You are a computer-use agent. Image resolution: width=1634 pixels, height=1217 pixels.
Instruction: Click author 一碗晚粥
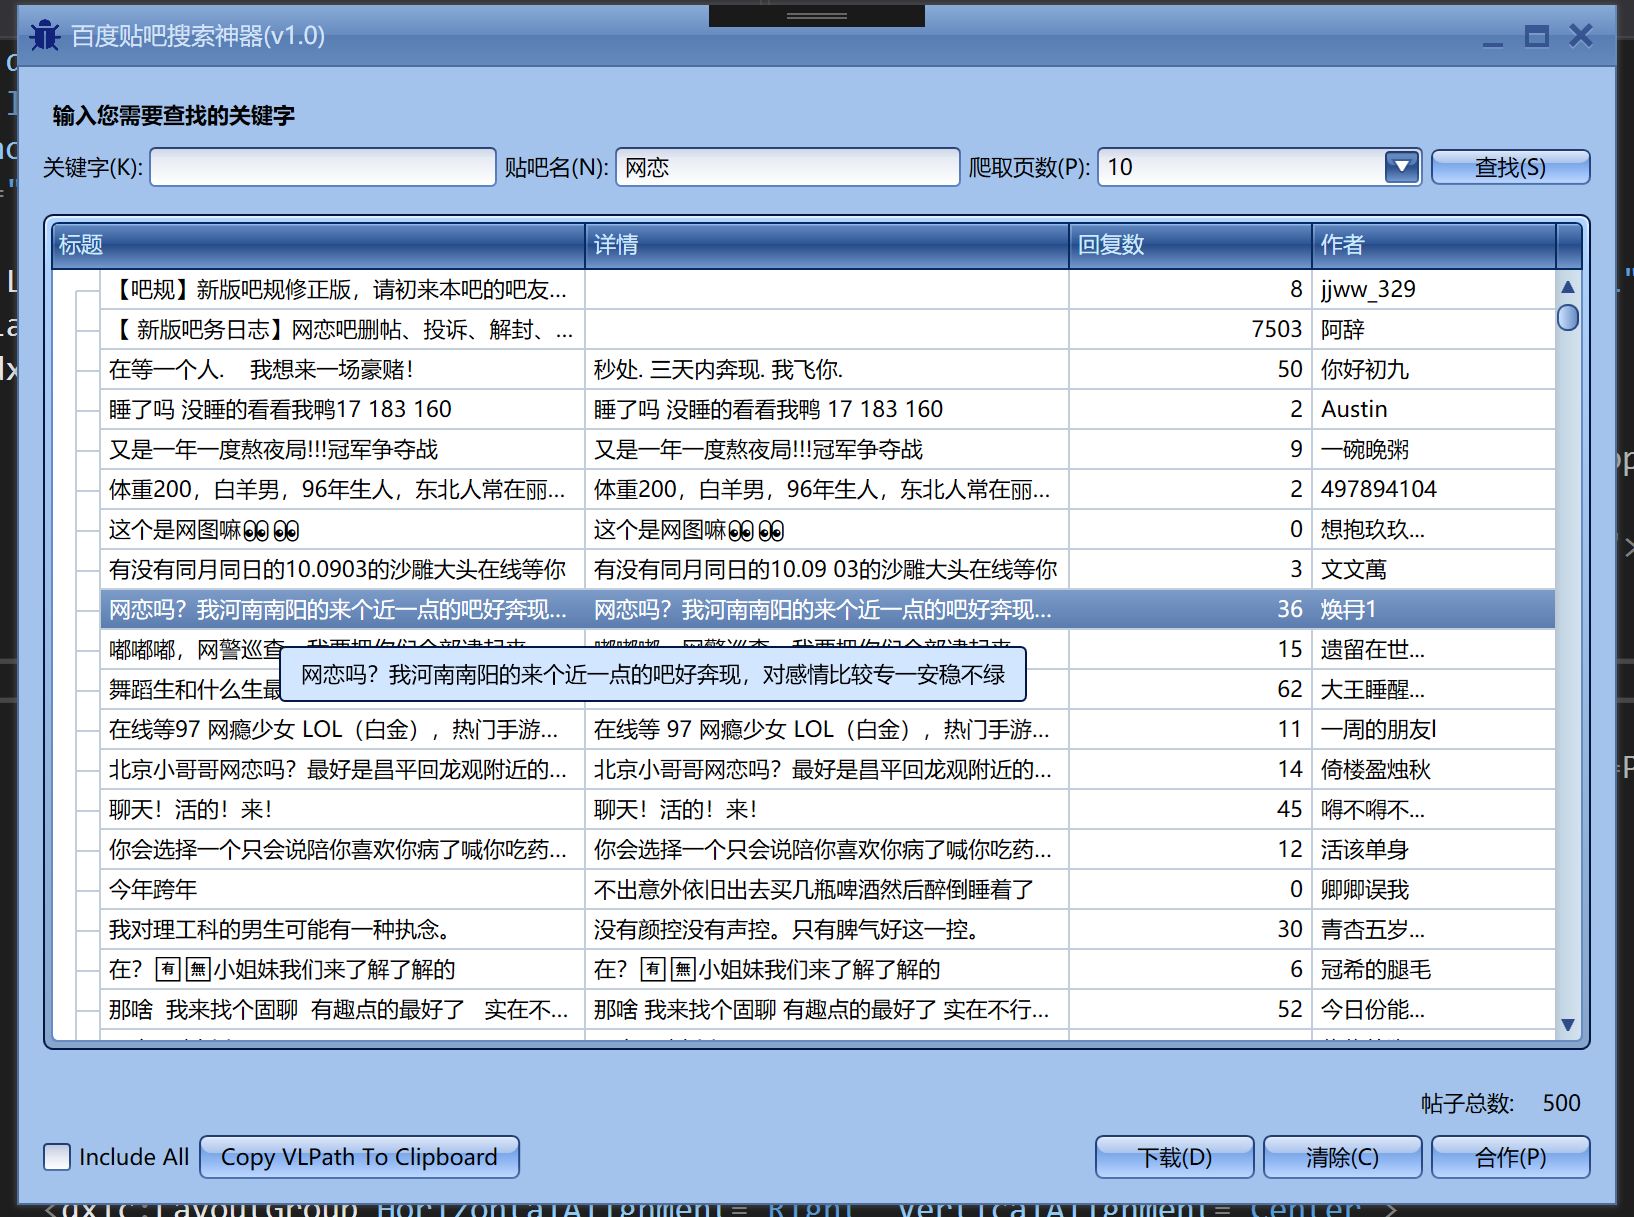(1365, 450)
